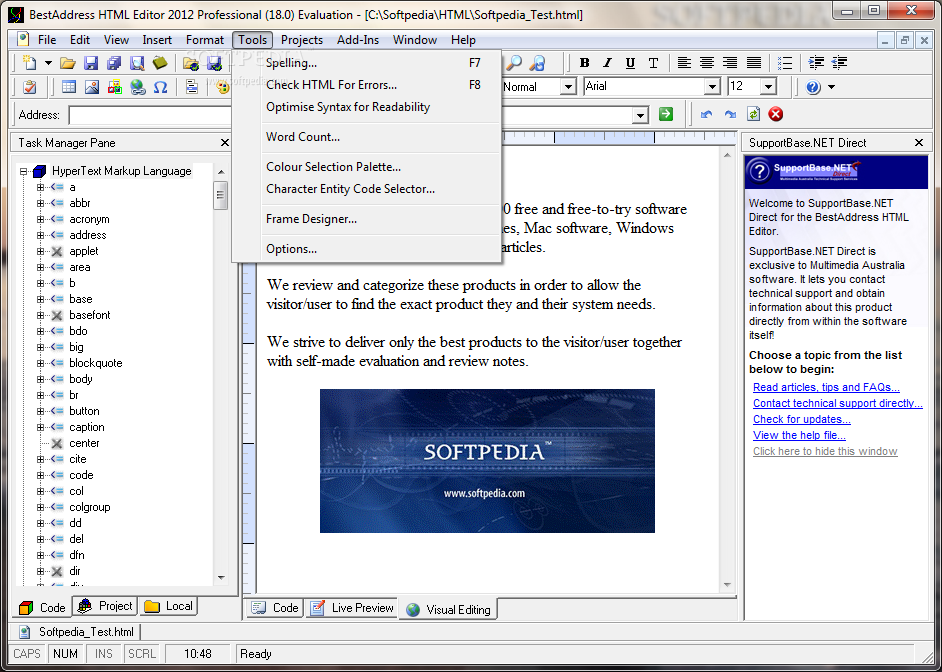The image size is (942, 672).
Task: Open Word Count... menu entry
Action: [367, 137]
